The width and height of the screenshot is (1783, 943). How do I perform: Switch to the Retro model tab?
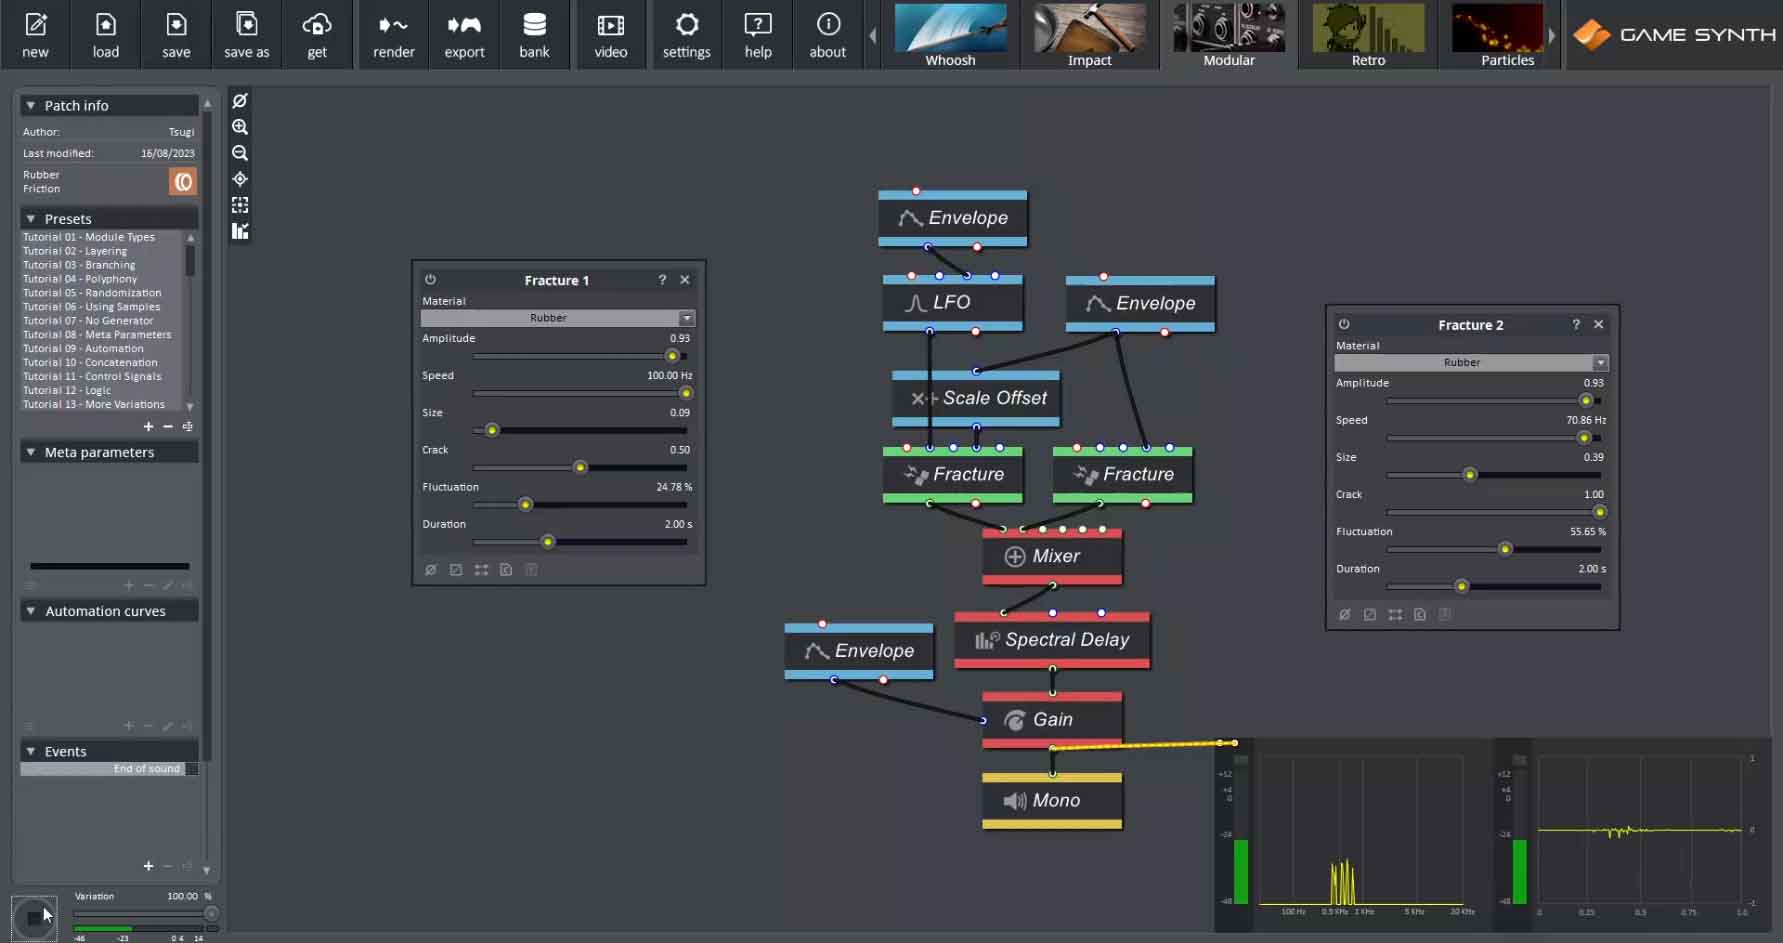[x=1367, y=34]
